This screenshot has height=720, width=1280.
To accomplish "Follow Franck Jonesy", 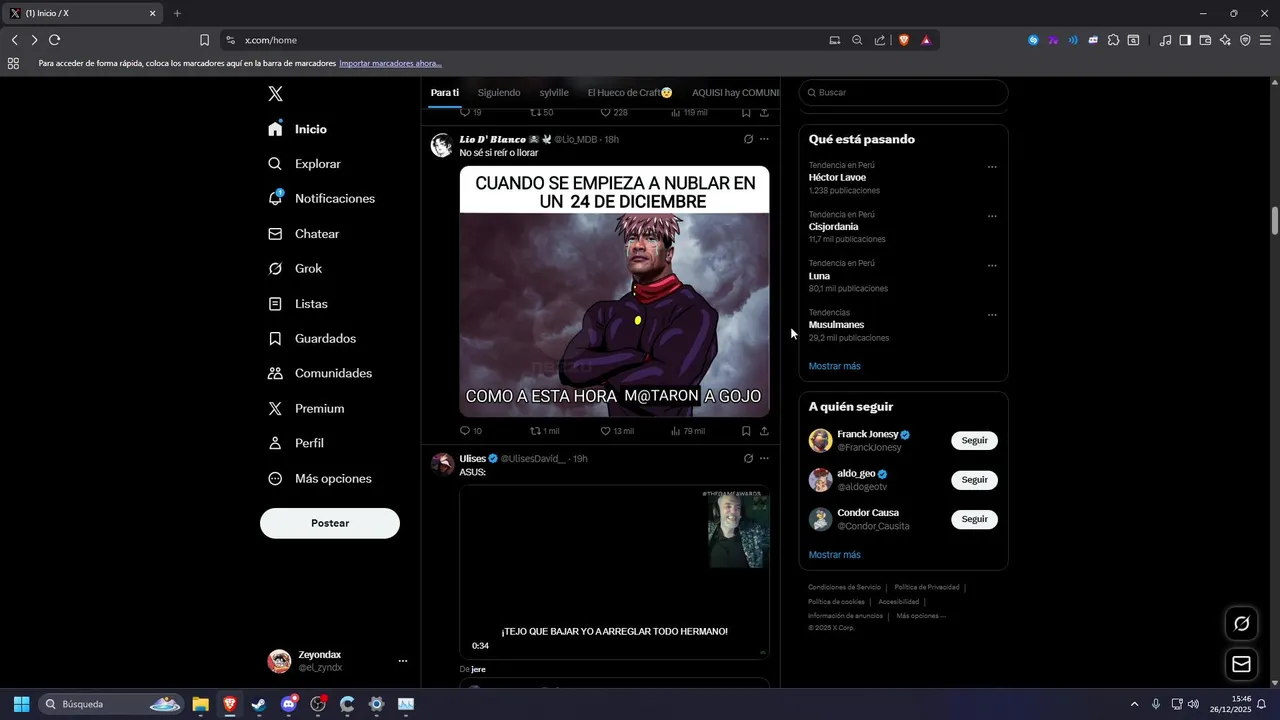I will [974, 441].
